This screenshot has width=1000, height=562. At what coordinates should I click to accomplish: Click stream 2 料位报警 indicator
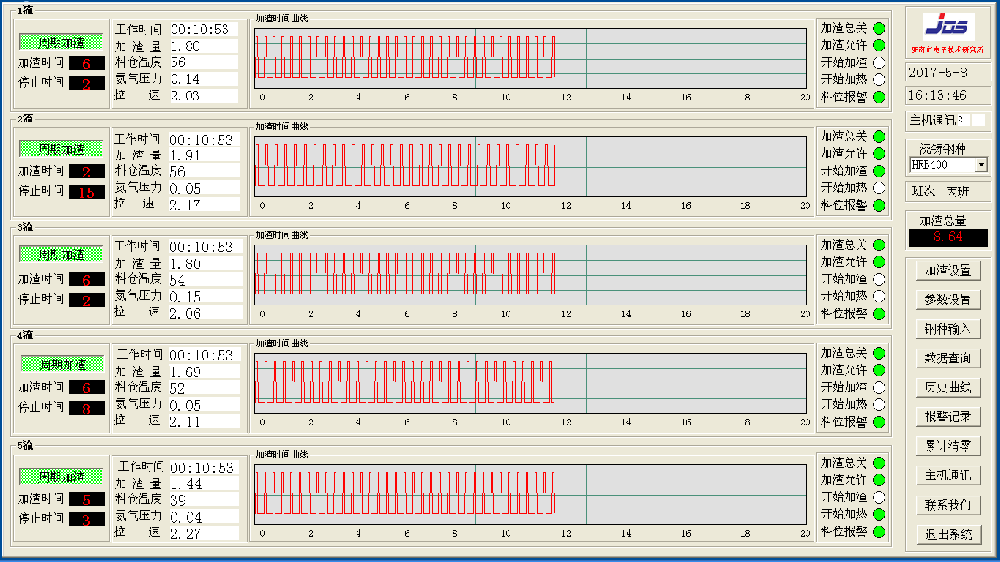pyautogui.click(x=879, y=205)
